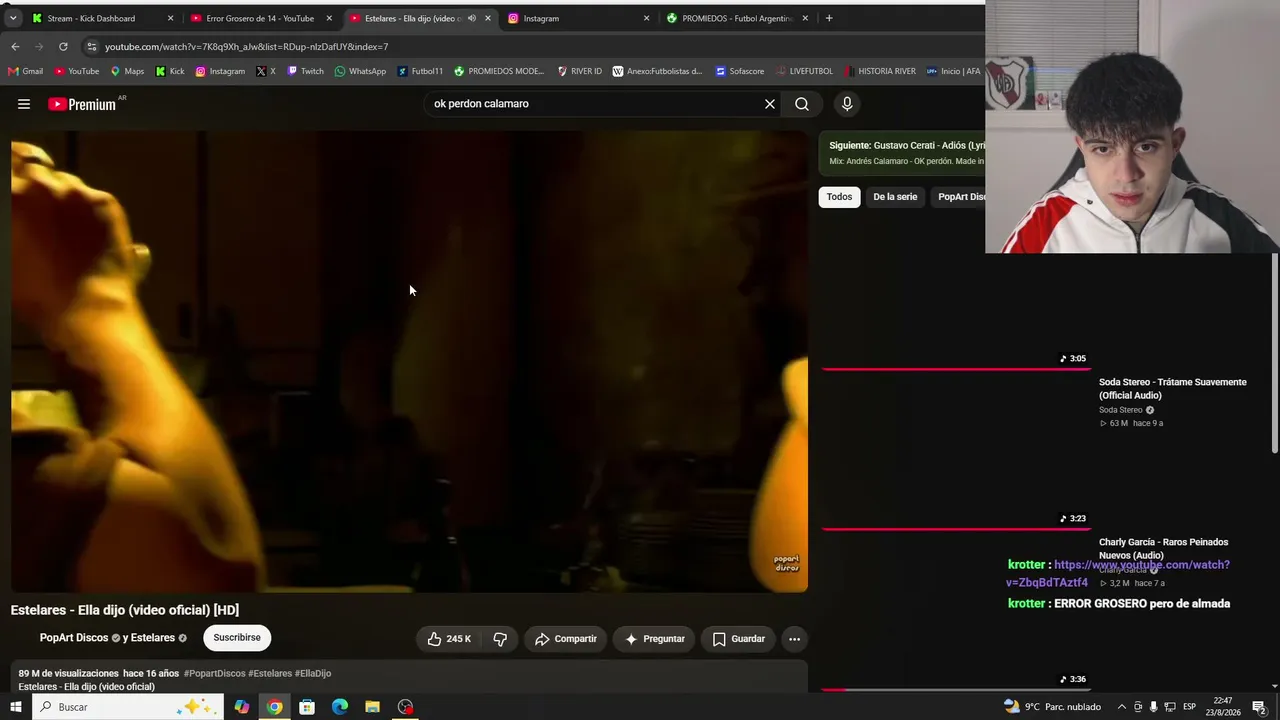The image size is (1280, 720).
Task: Show hidden system tray icons
Action: pyautogui.click(x=1122, y=707)
